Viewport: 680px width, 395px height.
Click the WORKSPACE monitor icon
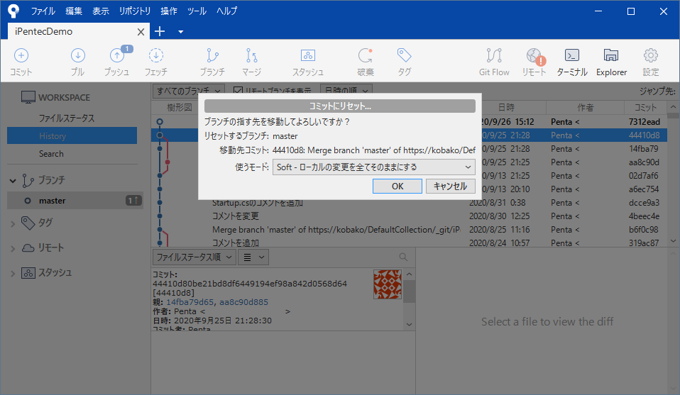point(28,98)
